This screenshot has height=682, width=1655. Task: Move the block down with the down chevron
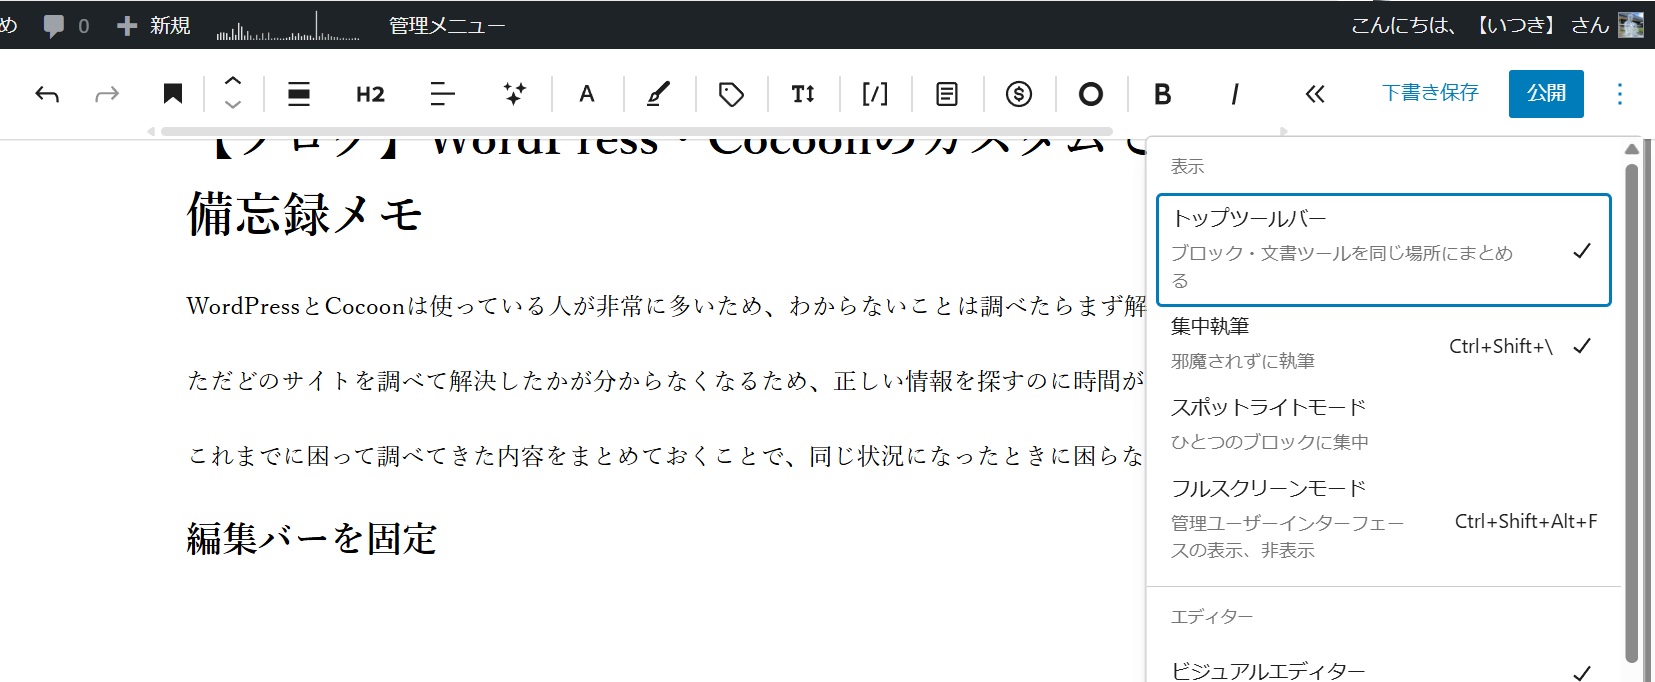(x=233, y=105)
